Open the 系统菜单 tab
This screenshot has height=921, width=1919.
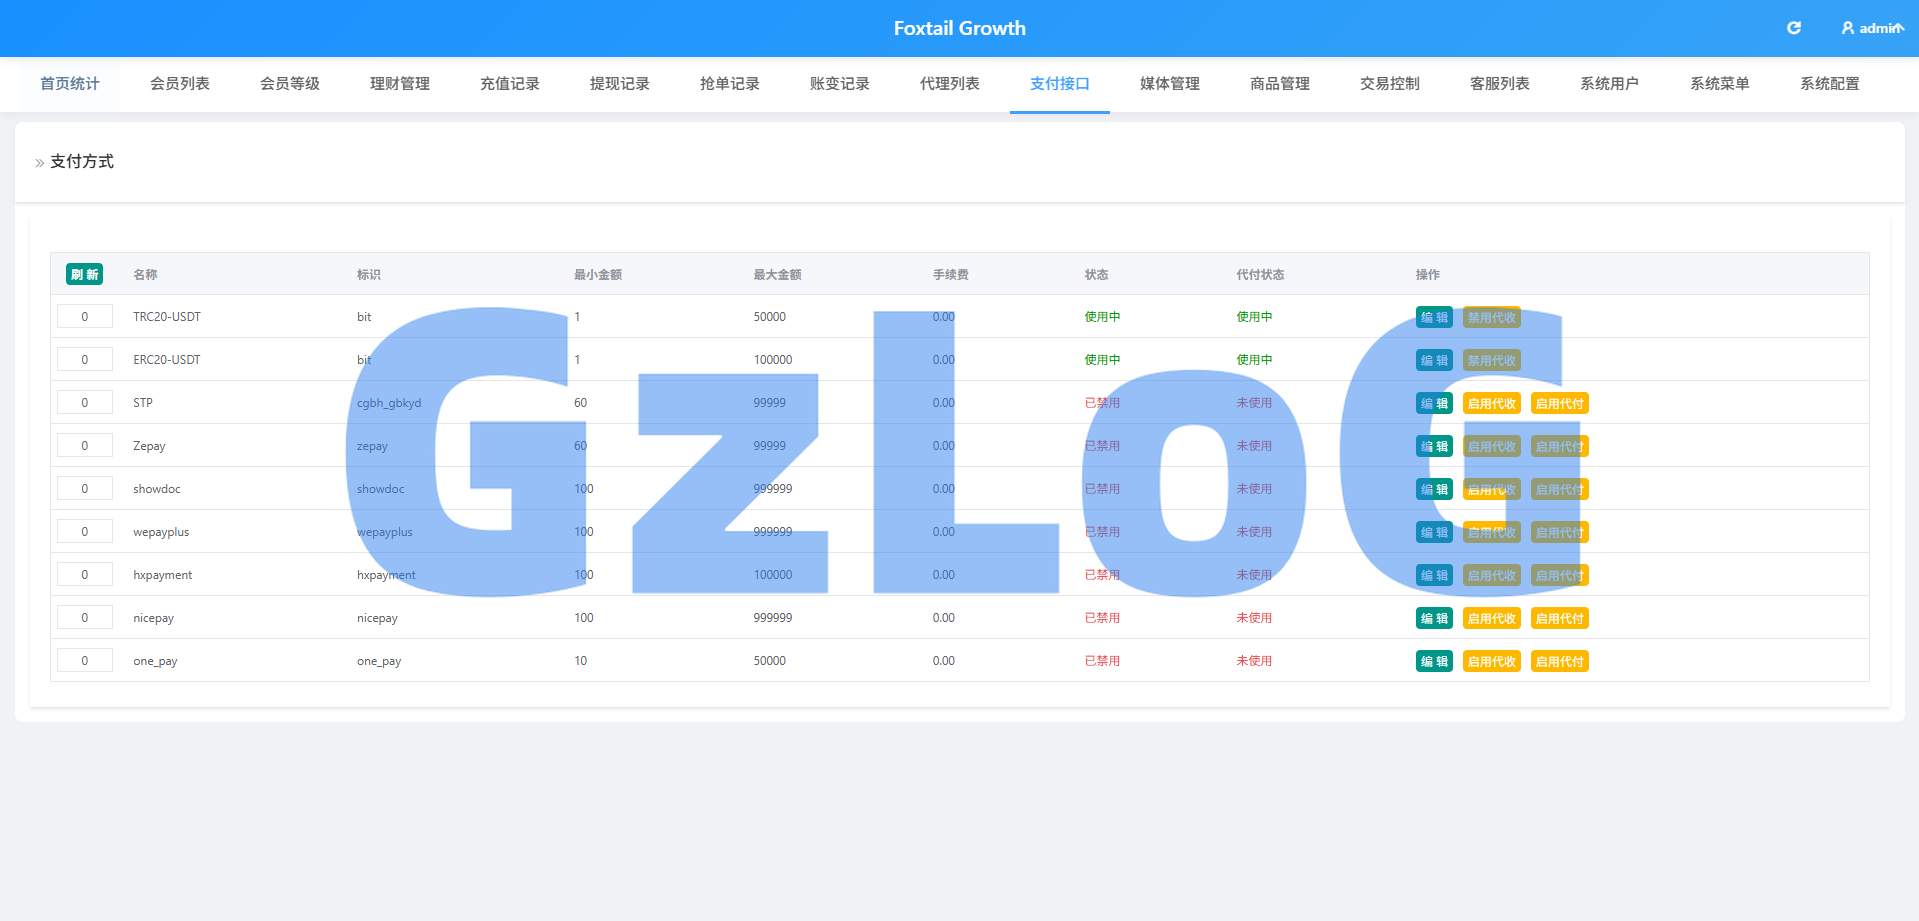tap(1720, 84)
